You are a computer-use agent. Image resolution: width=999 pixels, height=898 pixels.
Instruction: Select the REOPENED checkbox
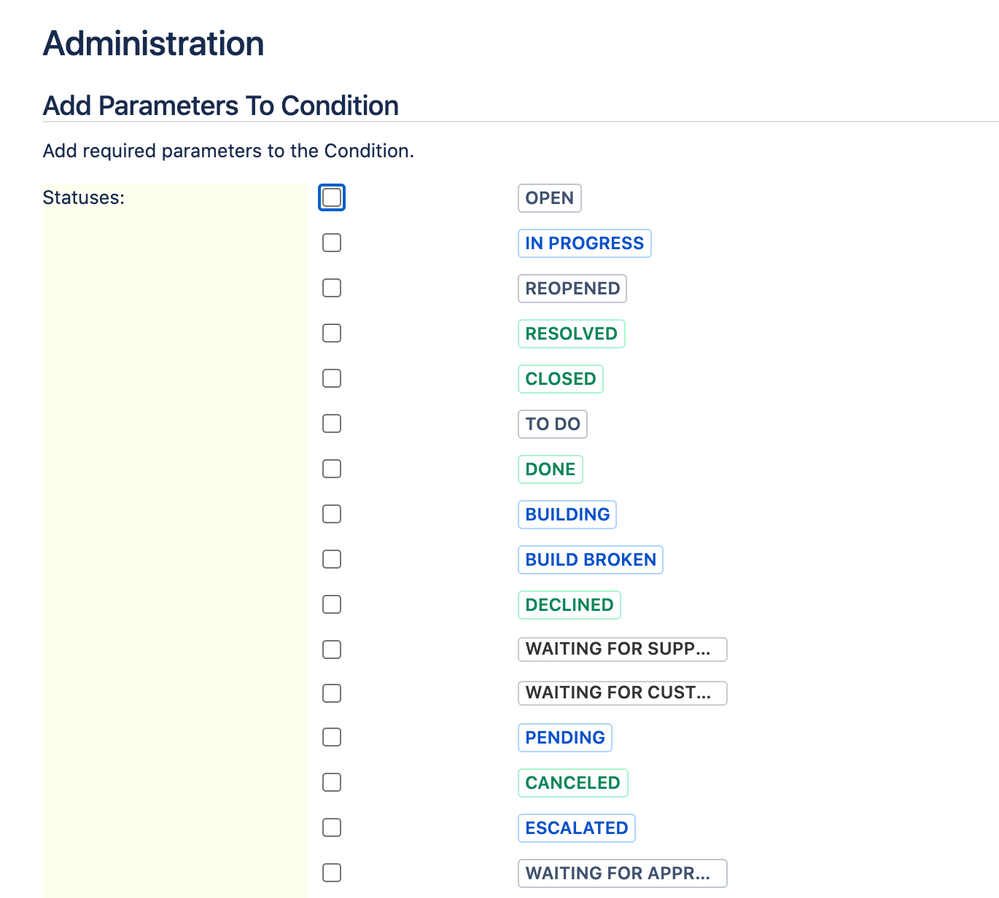(331, 288)
